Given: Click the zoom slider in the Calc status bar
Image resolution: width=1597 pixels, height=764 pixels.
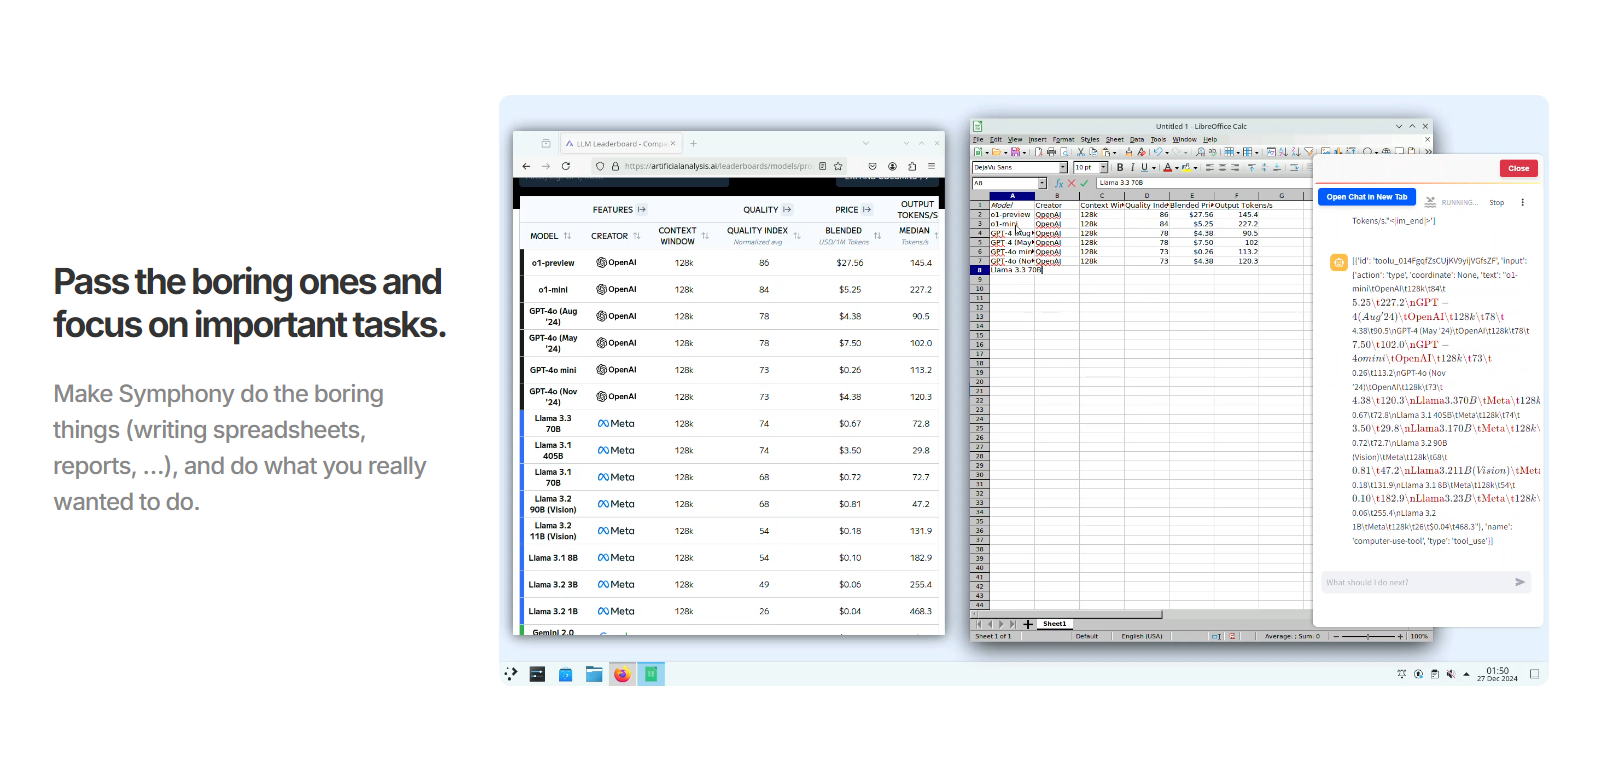Looking at the screenshot, I should (x=1369, y=636).
